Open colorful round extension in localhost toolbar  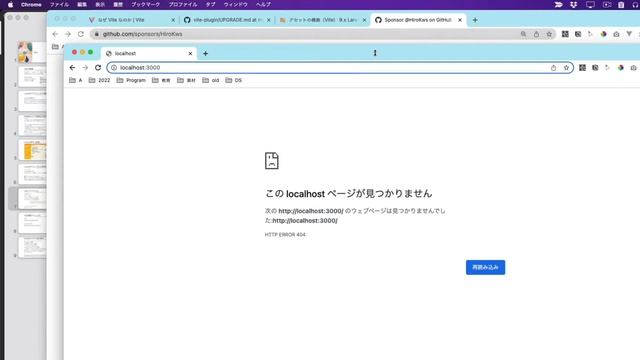pyautogui.click(x=620, y=68)
